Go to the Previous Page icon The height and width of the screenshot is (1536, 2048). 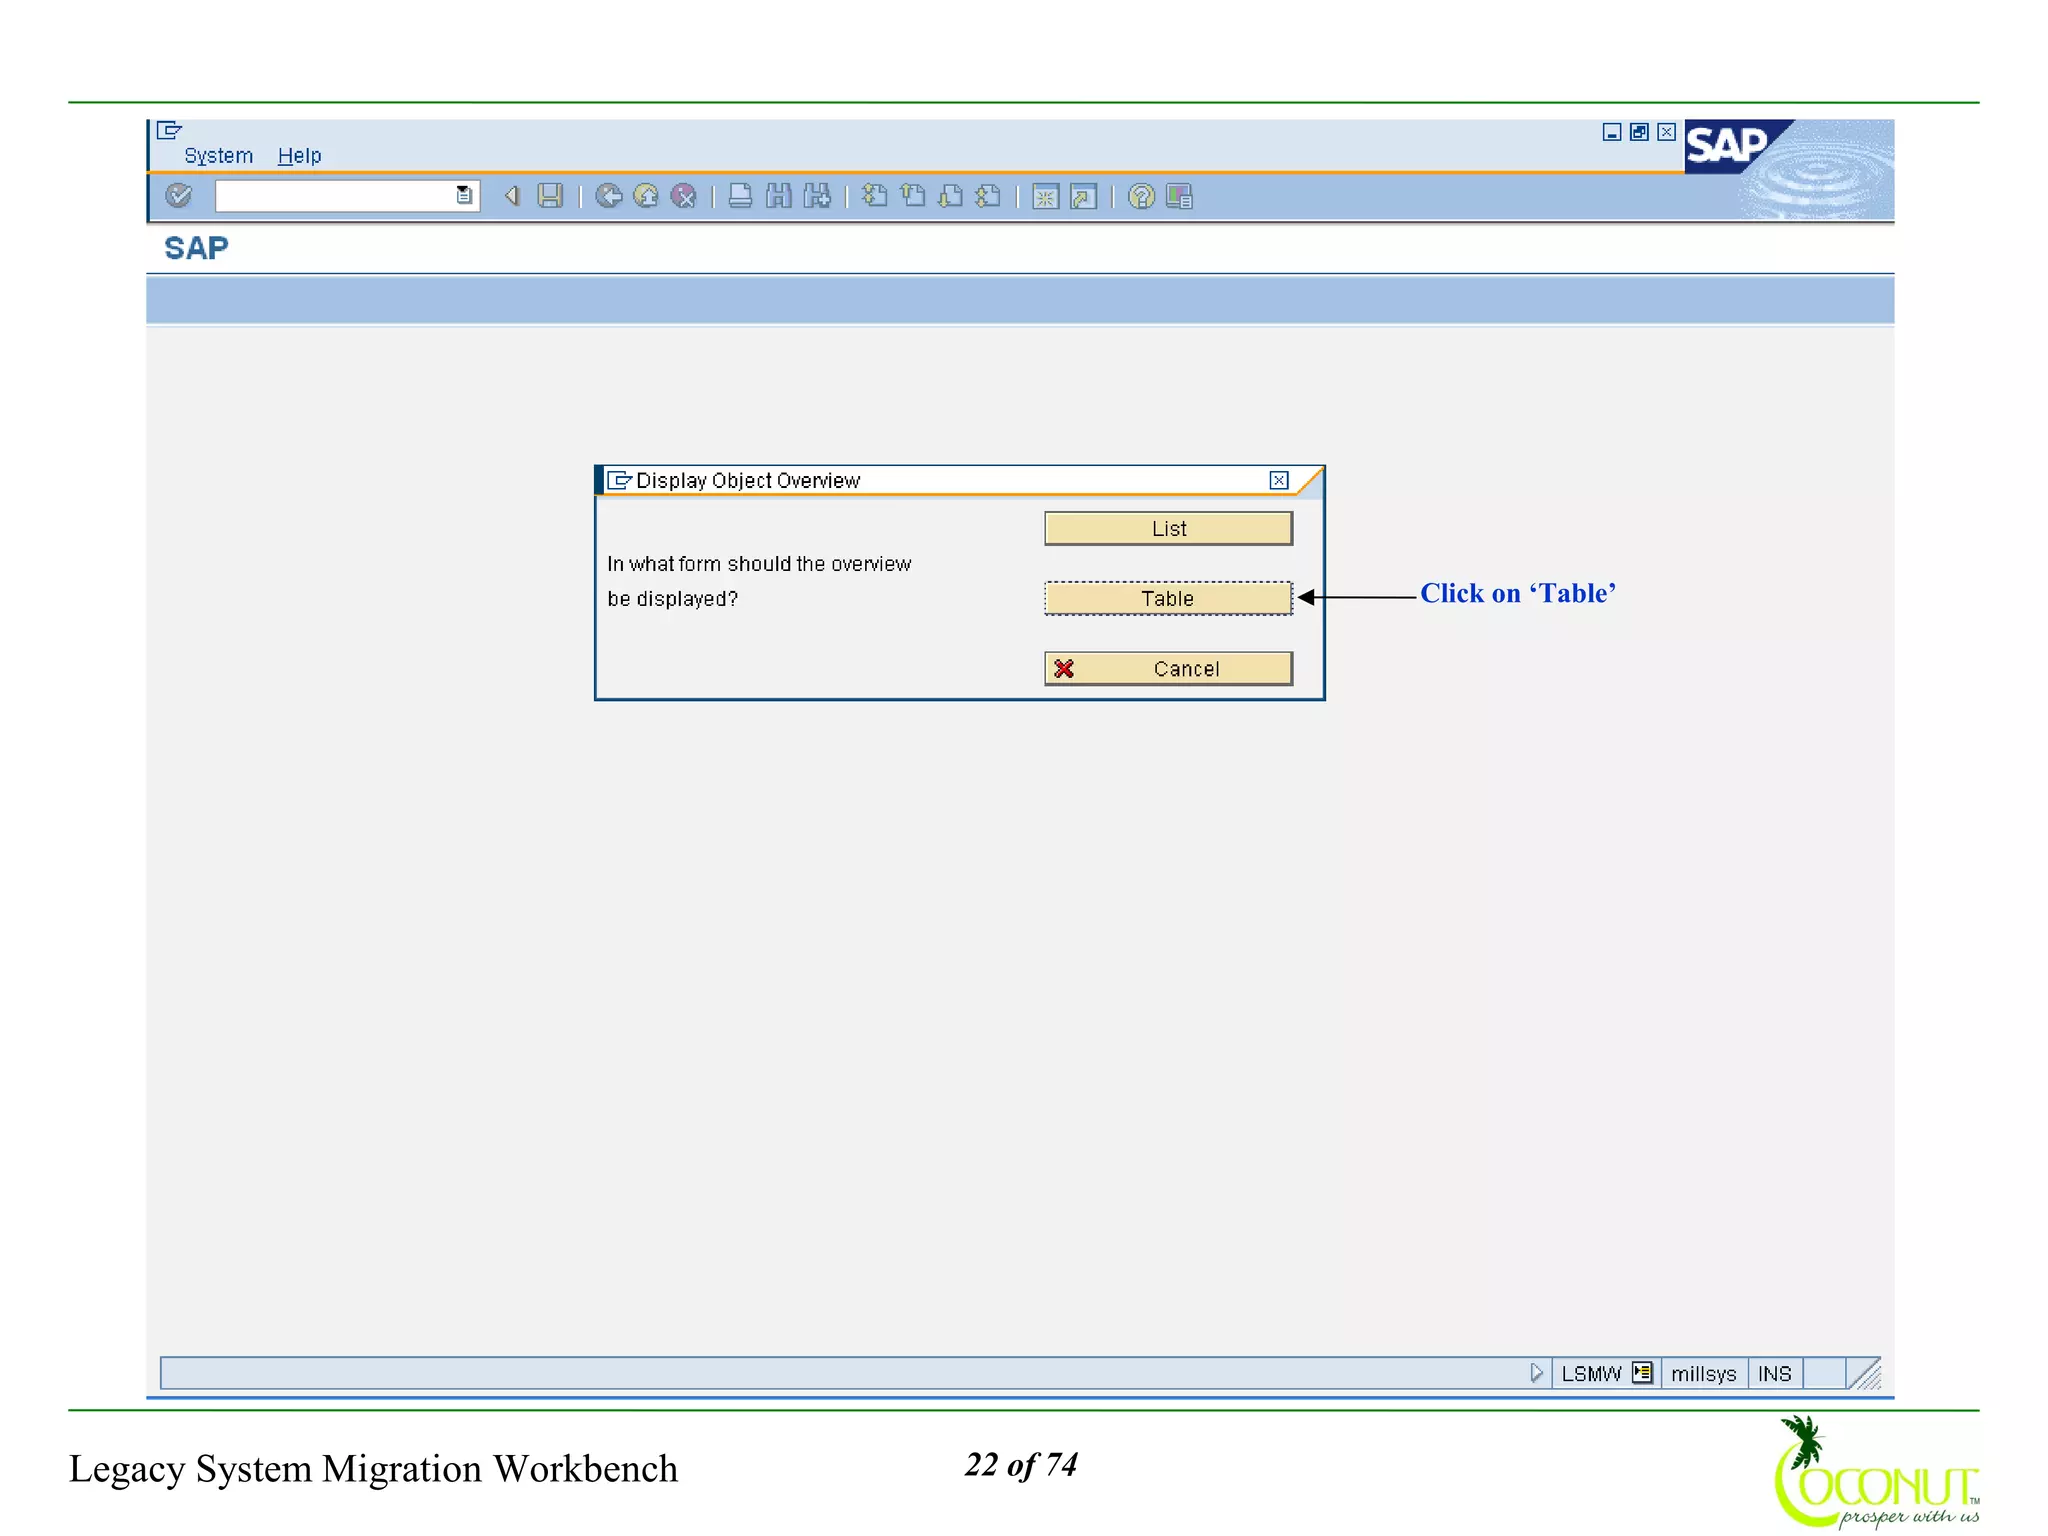[x=912, y=196]
